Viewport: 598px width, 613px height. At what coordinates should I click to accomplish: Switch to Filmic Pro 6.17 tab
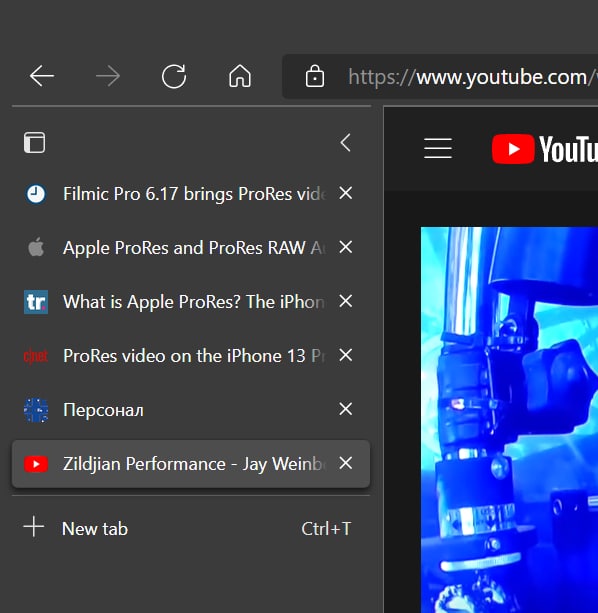tap(191, 194)
